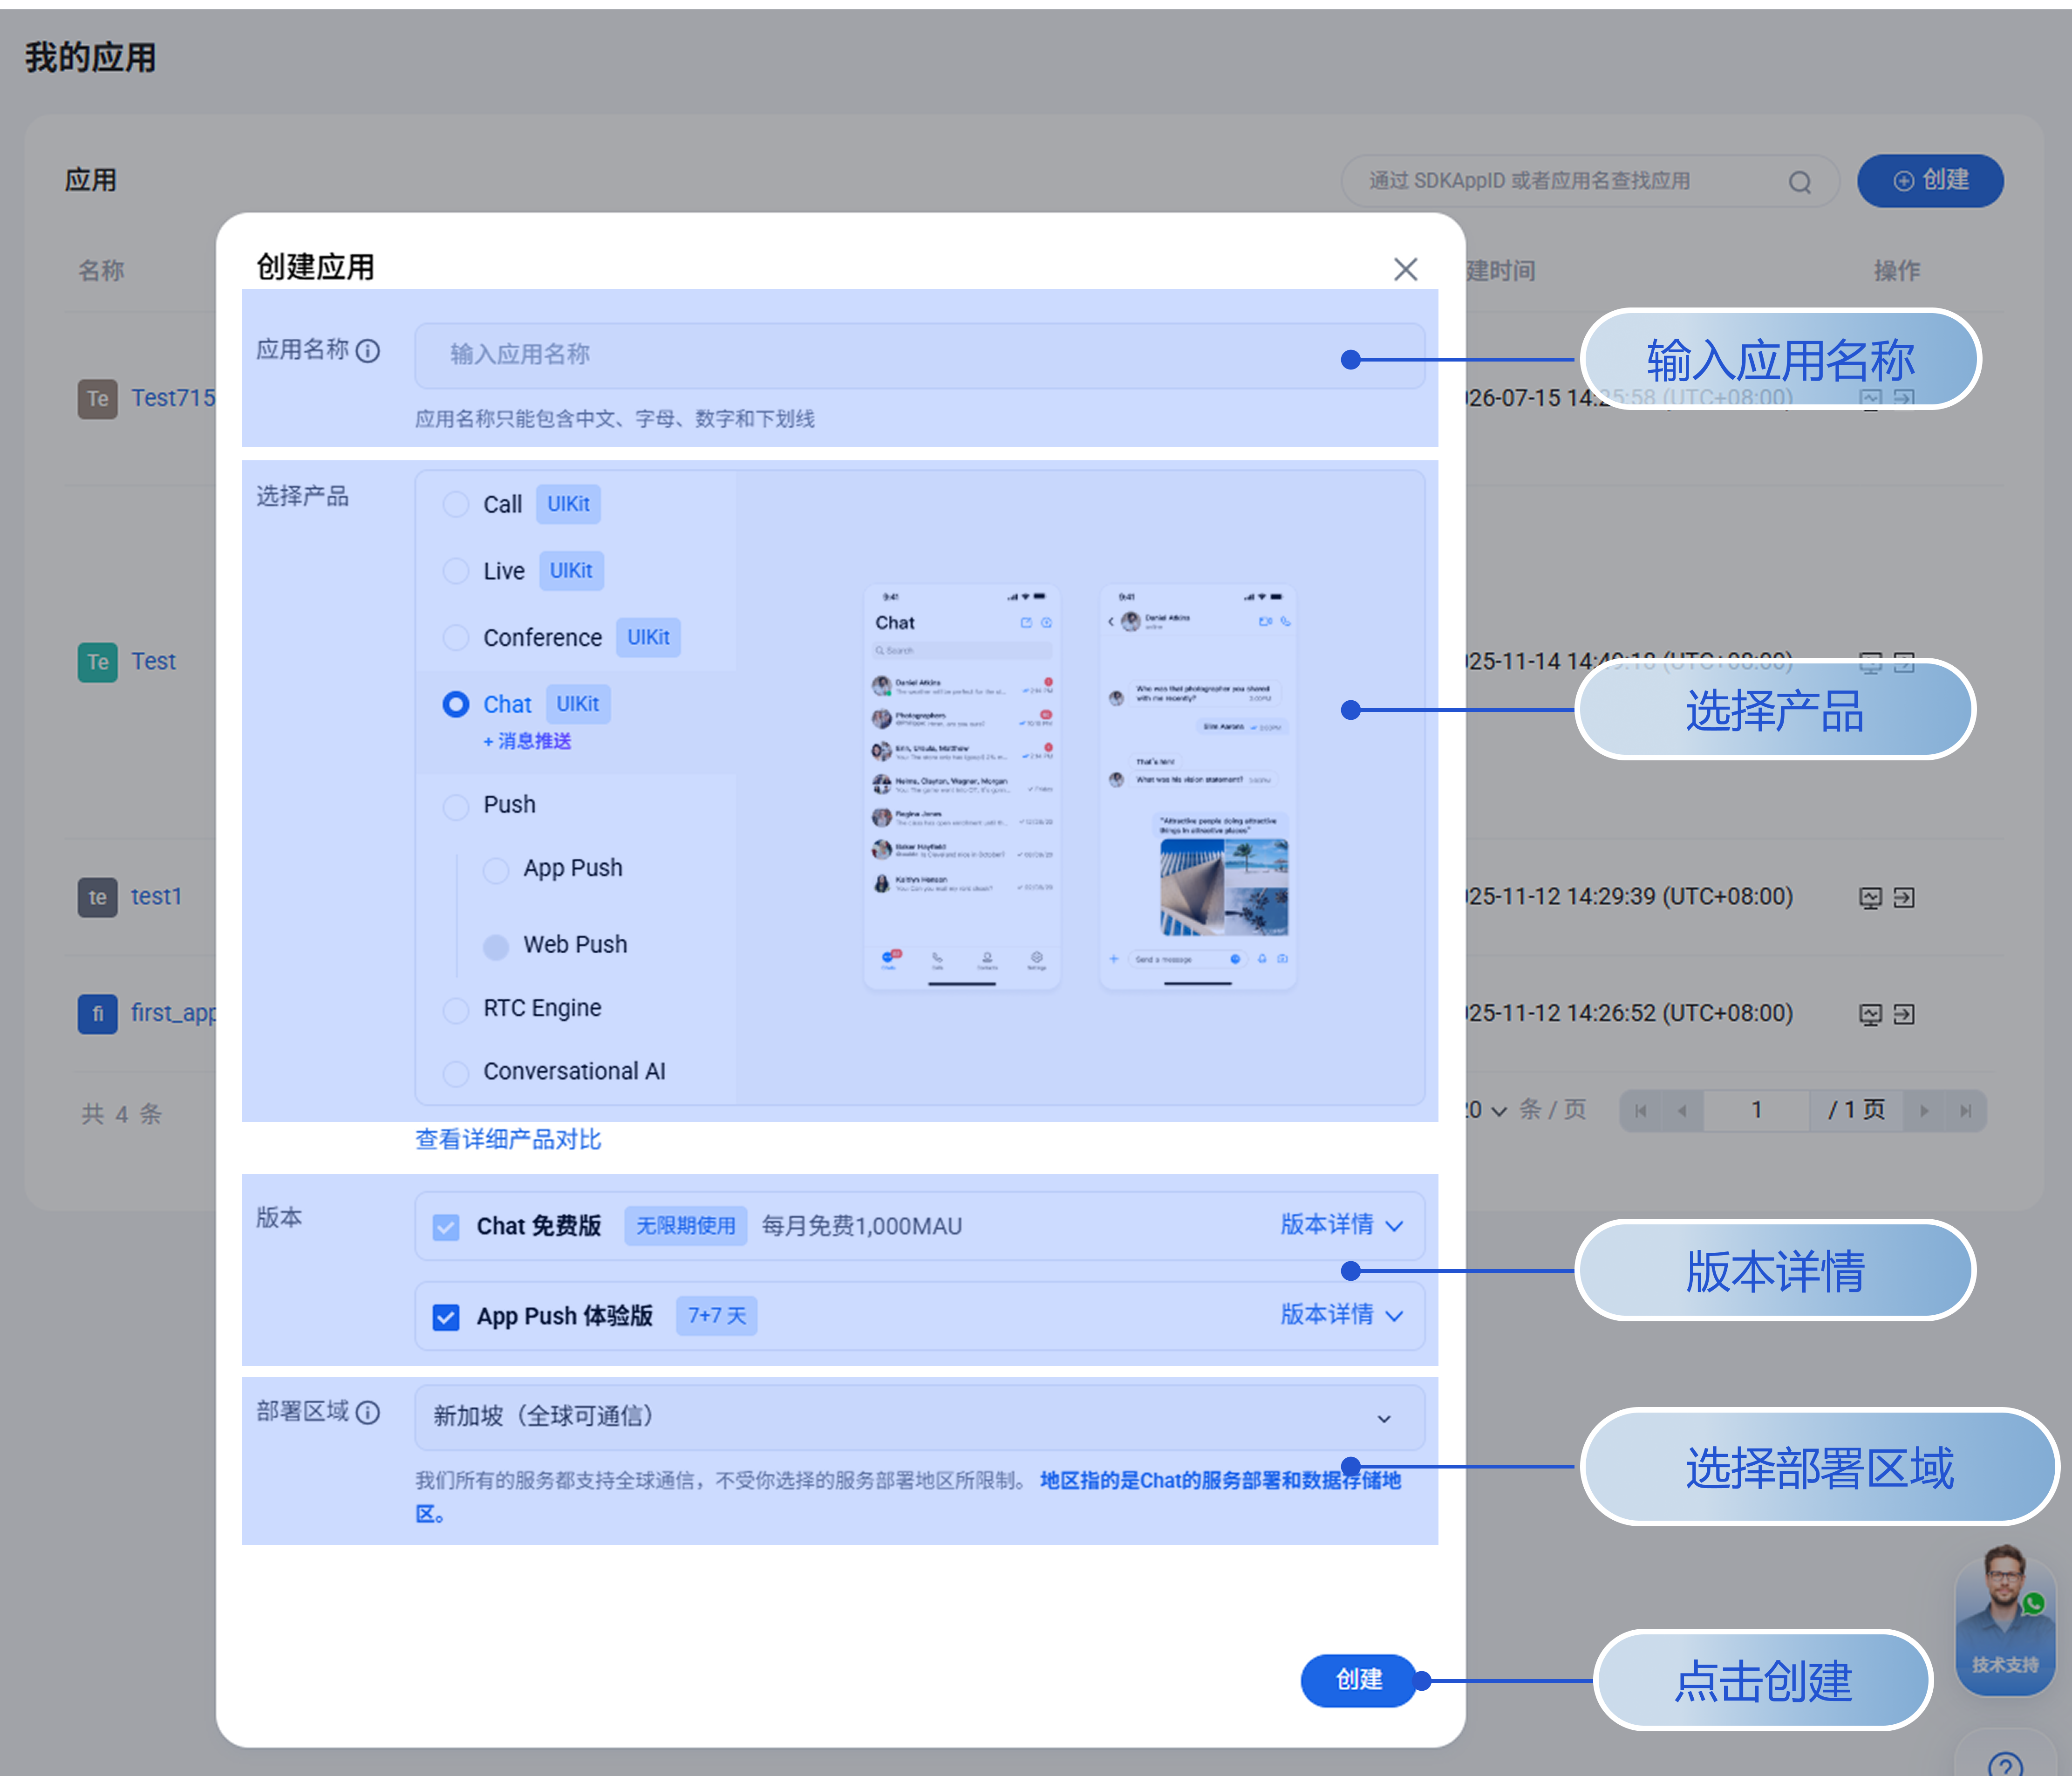Select the Call product radio button
Image resolution: width=2072 pixels, height=1776 pixels.
tap(456, 504)
